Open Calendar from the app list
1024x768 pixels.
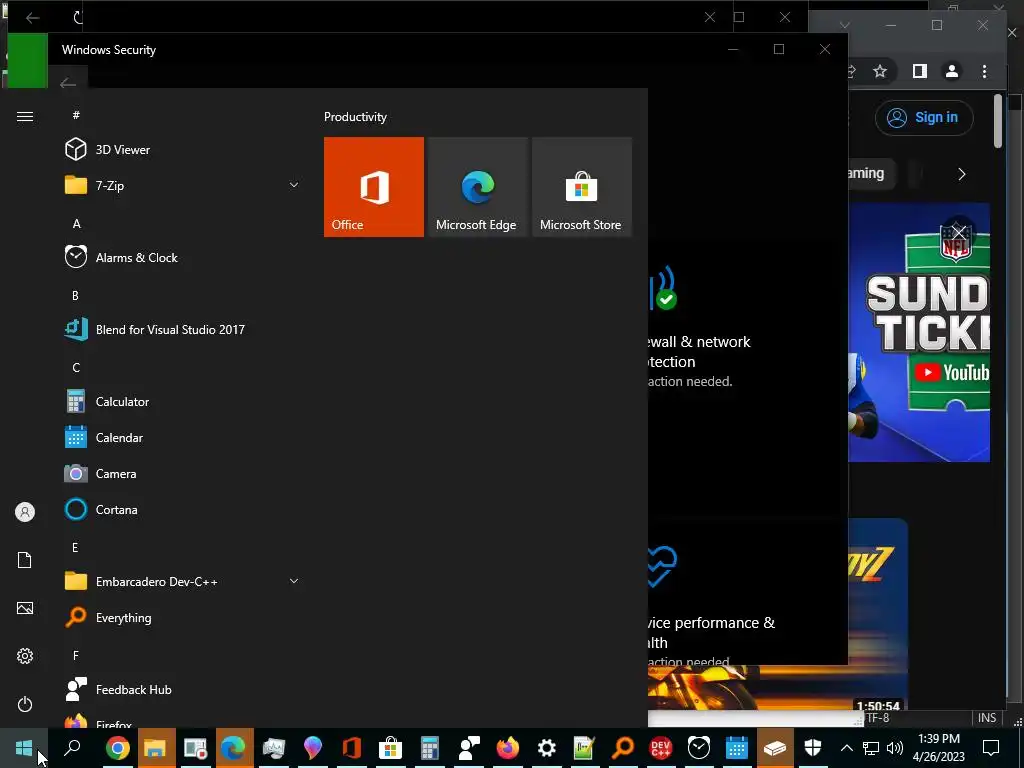pos(119,438)
